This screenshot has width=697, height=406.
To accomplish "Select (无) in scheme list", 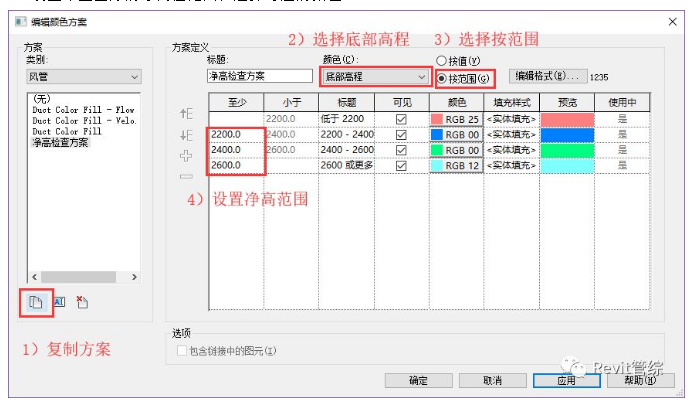I will pyautogui.click(x=42, y=99).
